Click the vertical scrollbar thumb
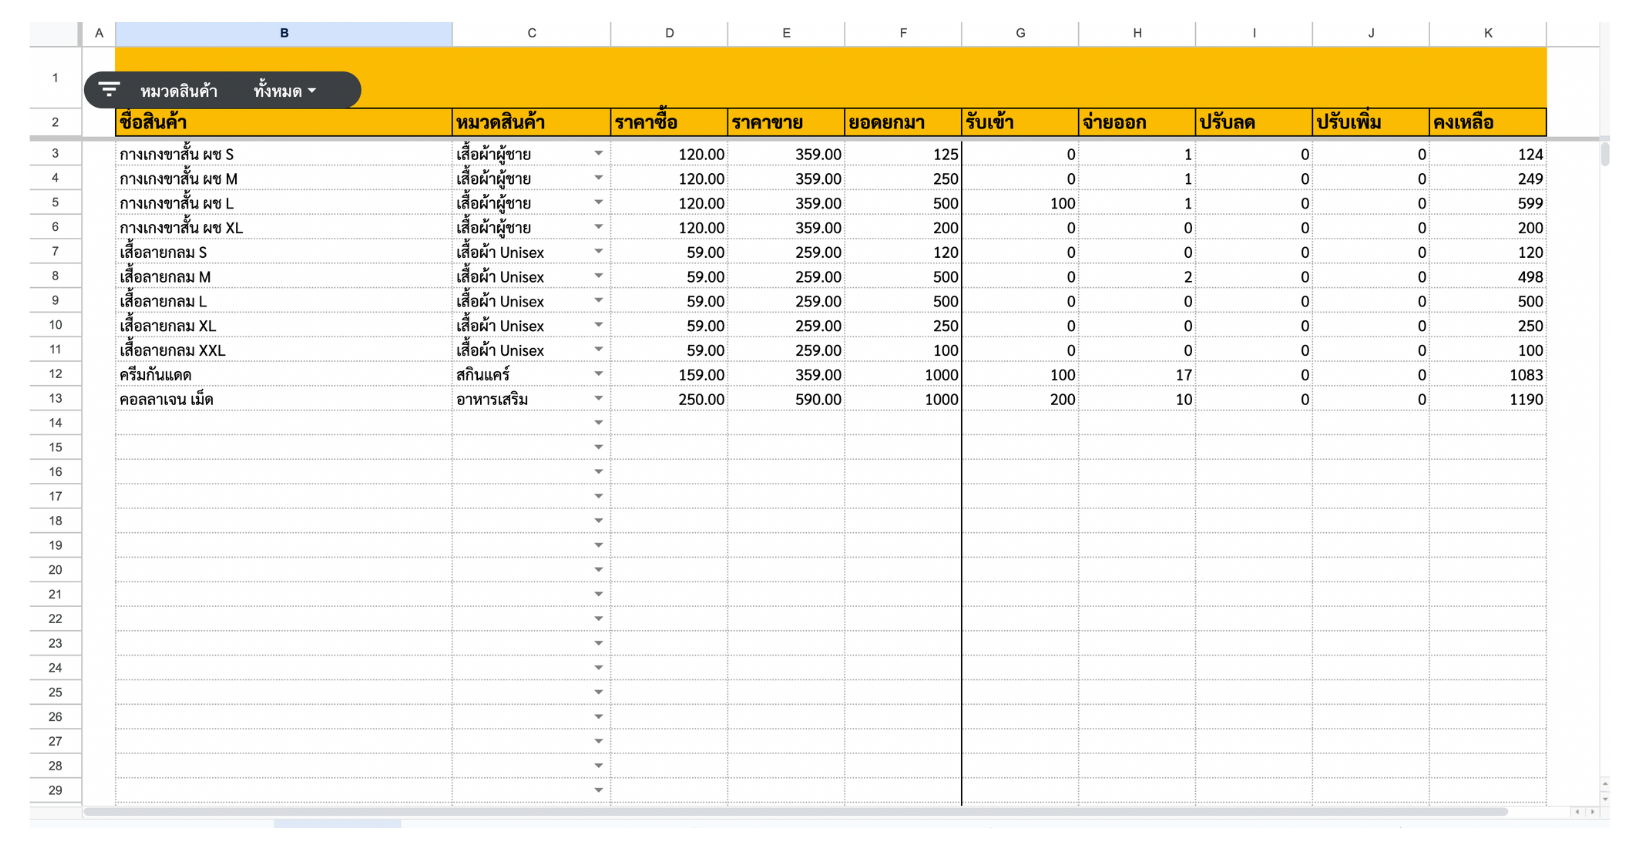 (x=1605, y=154)
